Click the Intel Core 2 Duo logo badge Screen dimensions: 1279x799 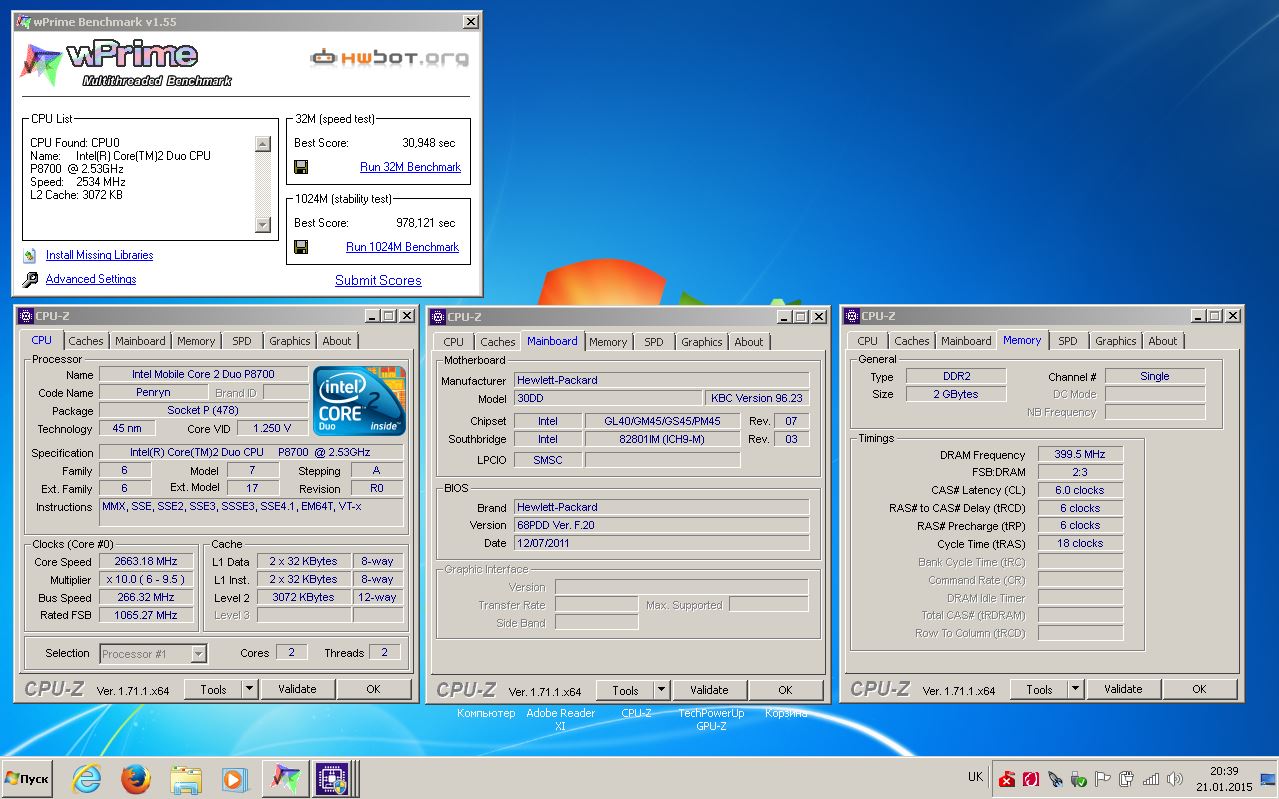point(360,401)
